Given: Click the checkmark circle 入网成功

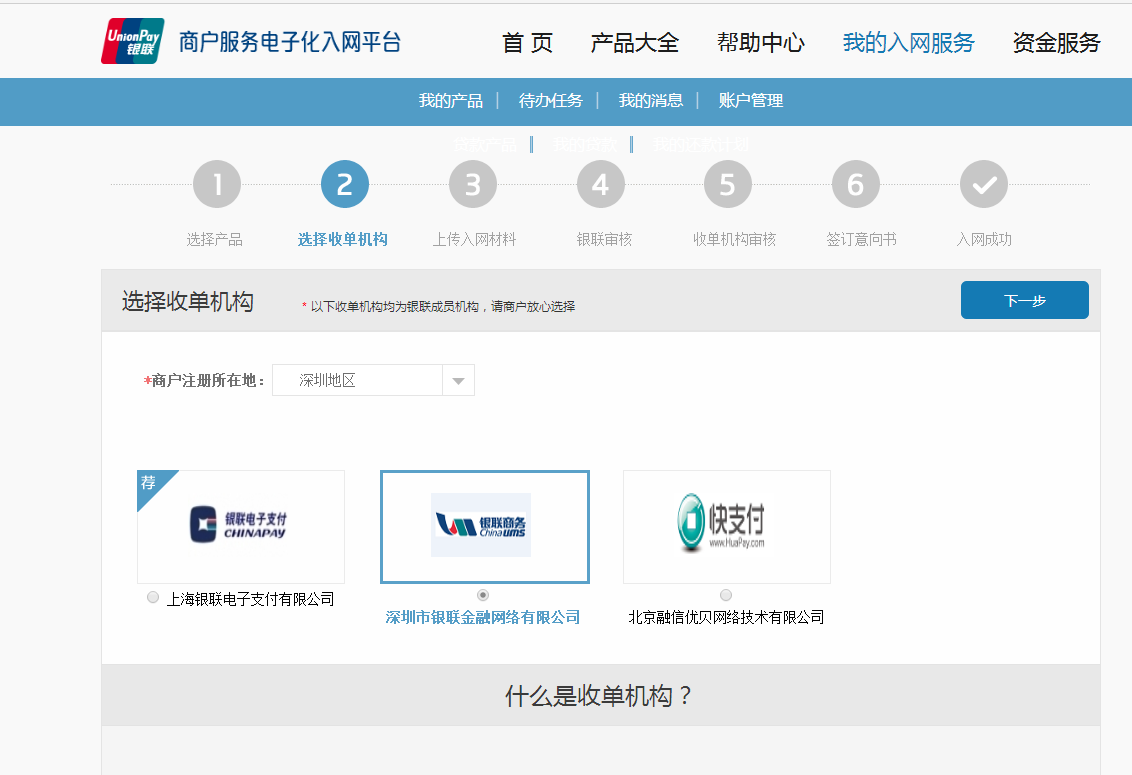Looking at the screenshot, I should 984,185.
